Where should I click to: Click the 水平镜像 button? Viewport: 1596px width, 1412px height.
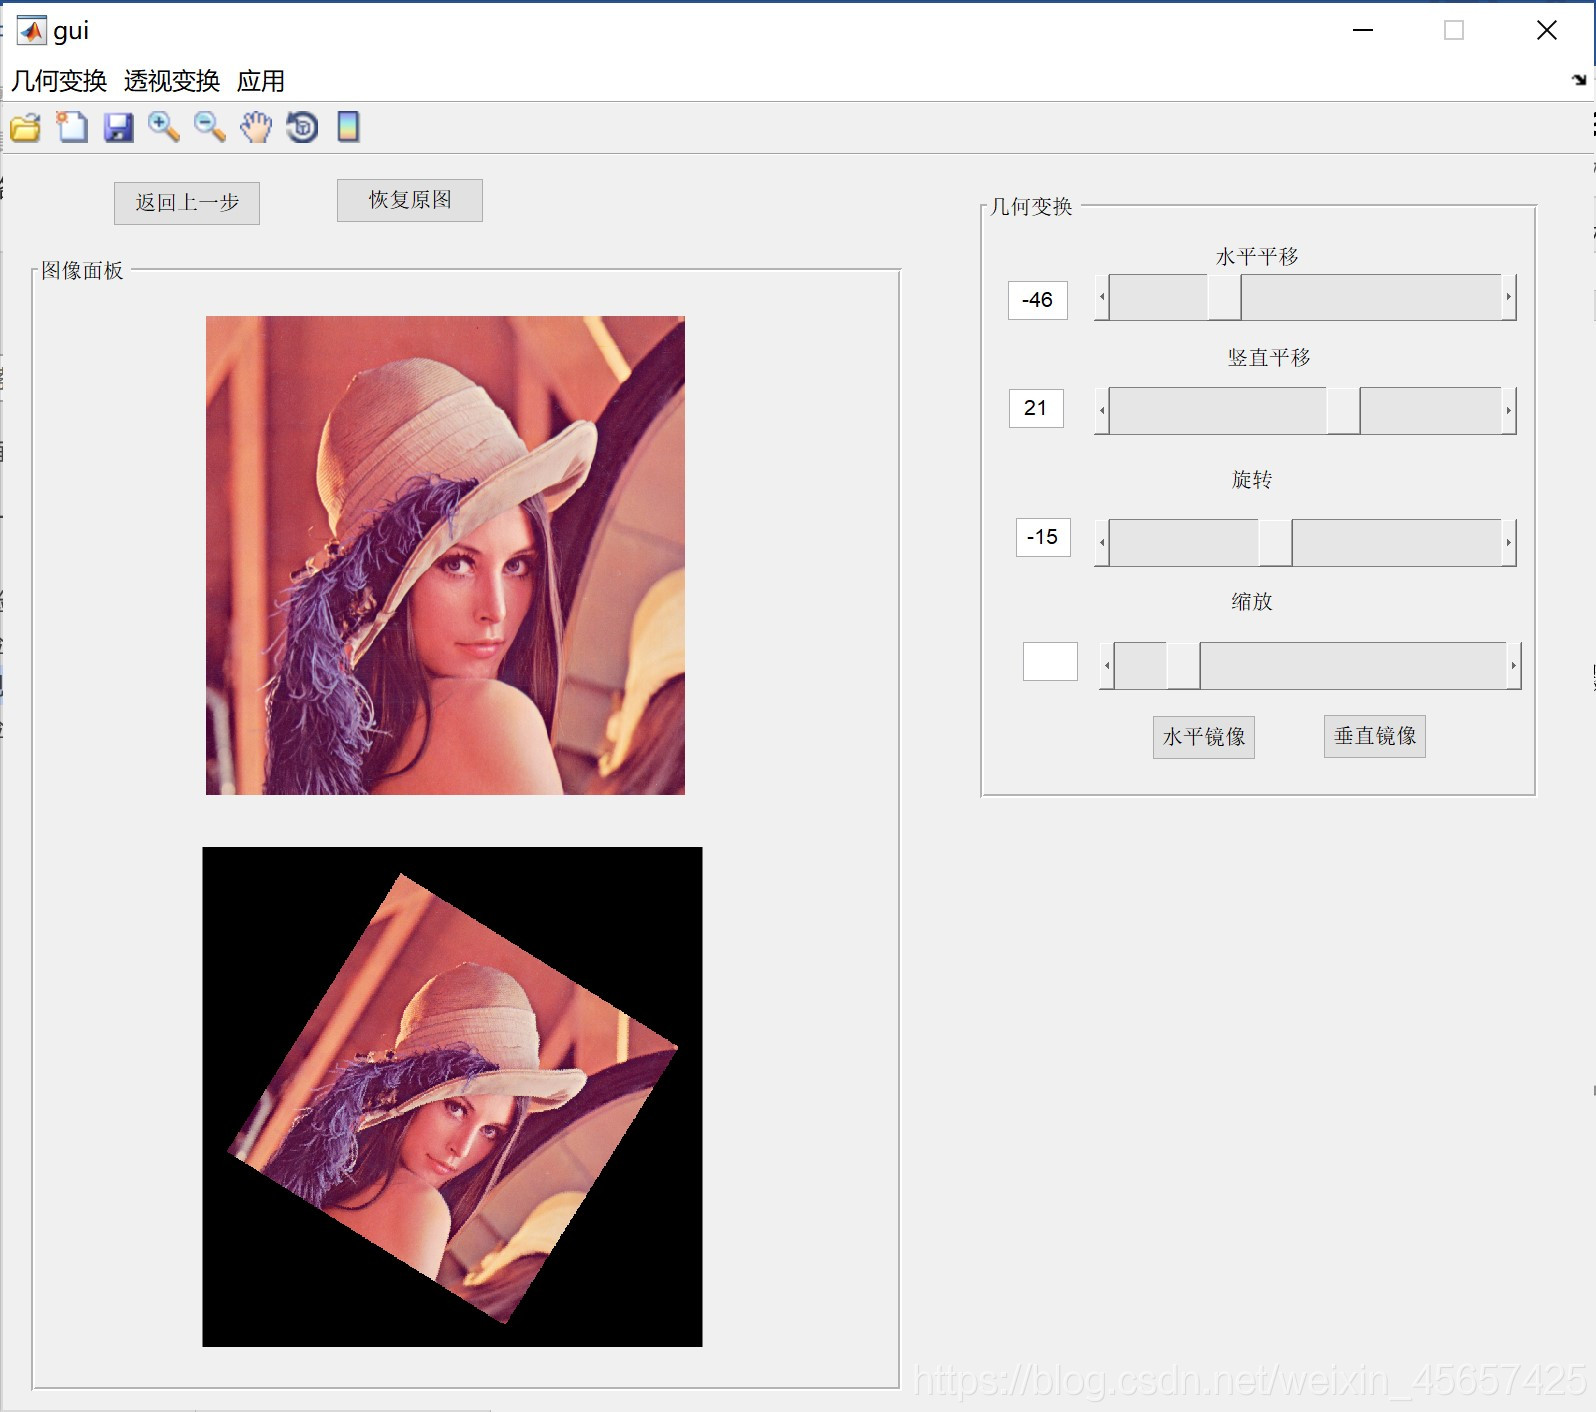click(x=1204, y=737)
